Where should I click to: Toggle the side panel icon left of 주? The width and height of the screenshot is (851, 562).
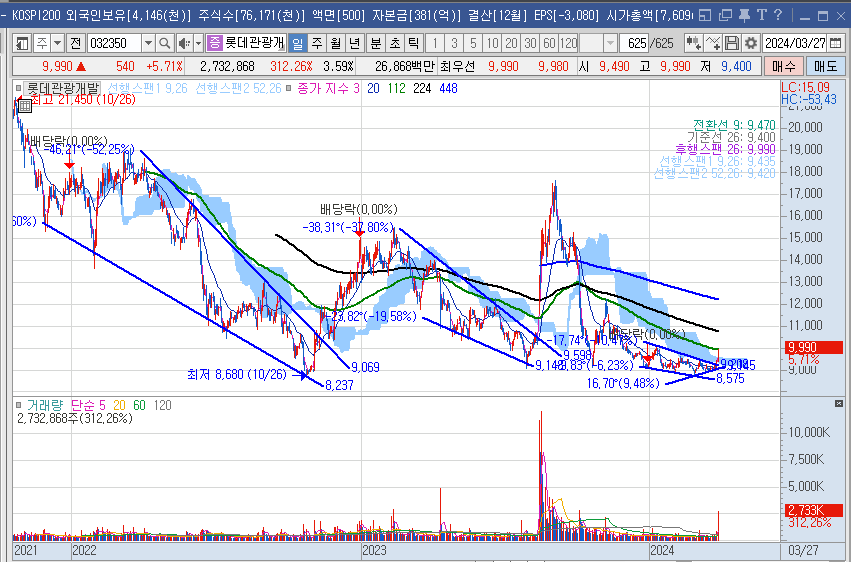22,43
